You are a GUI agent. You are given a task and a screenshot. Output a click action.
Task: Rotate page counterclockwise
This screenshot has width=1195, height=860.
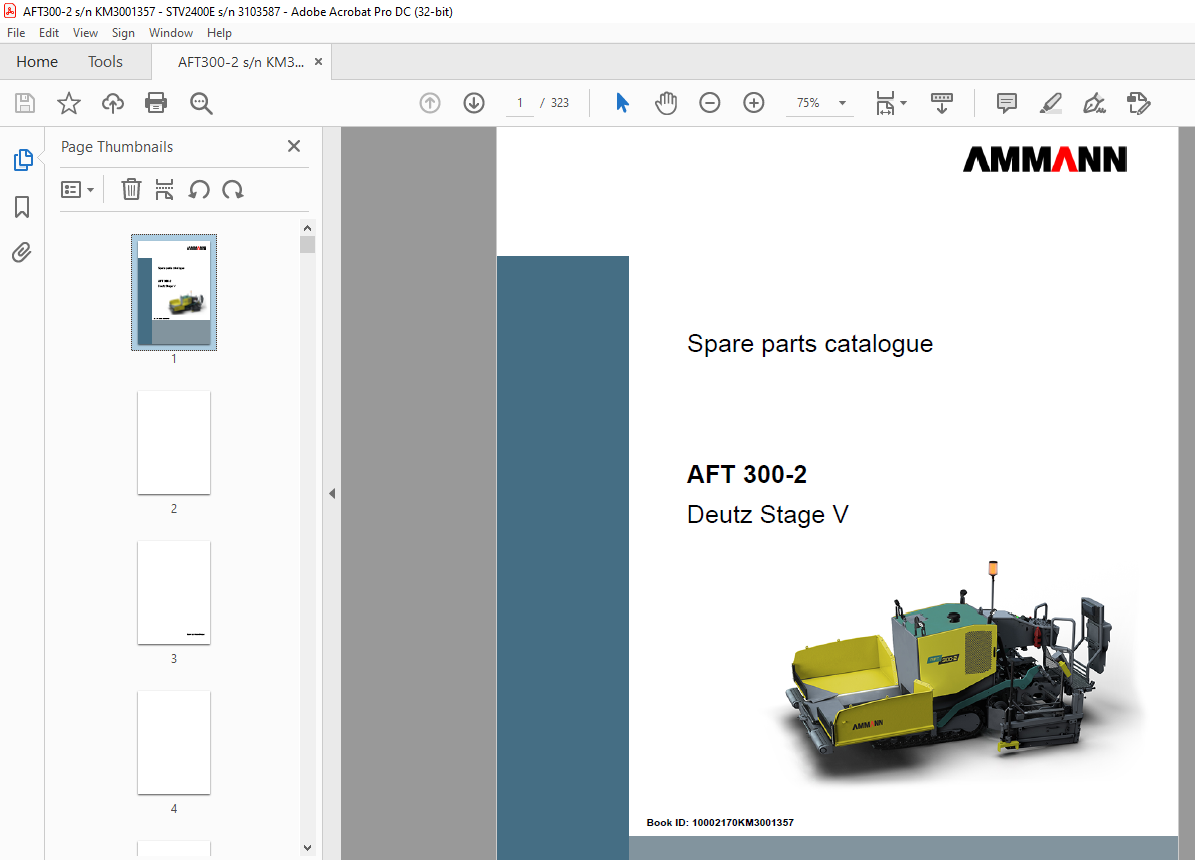coord(199,189)
